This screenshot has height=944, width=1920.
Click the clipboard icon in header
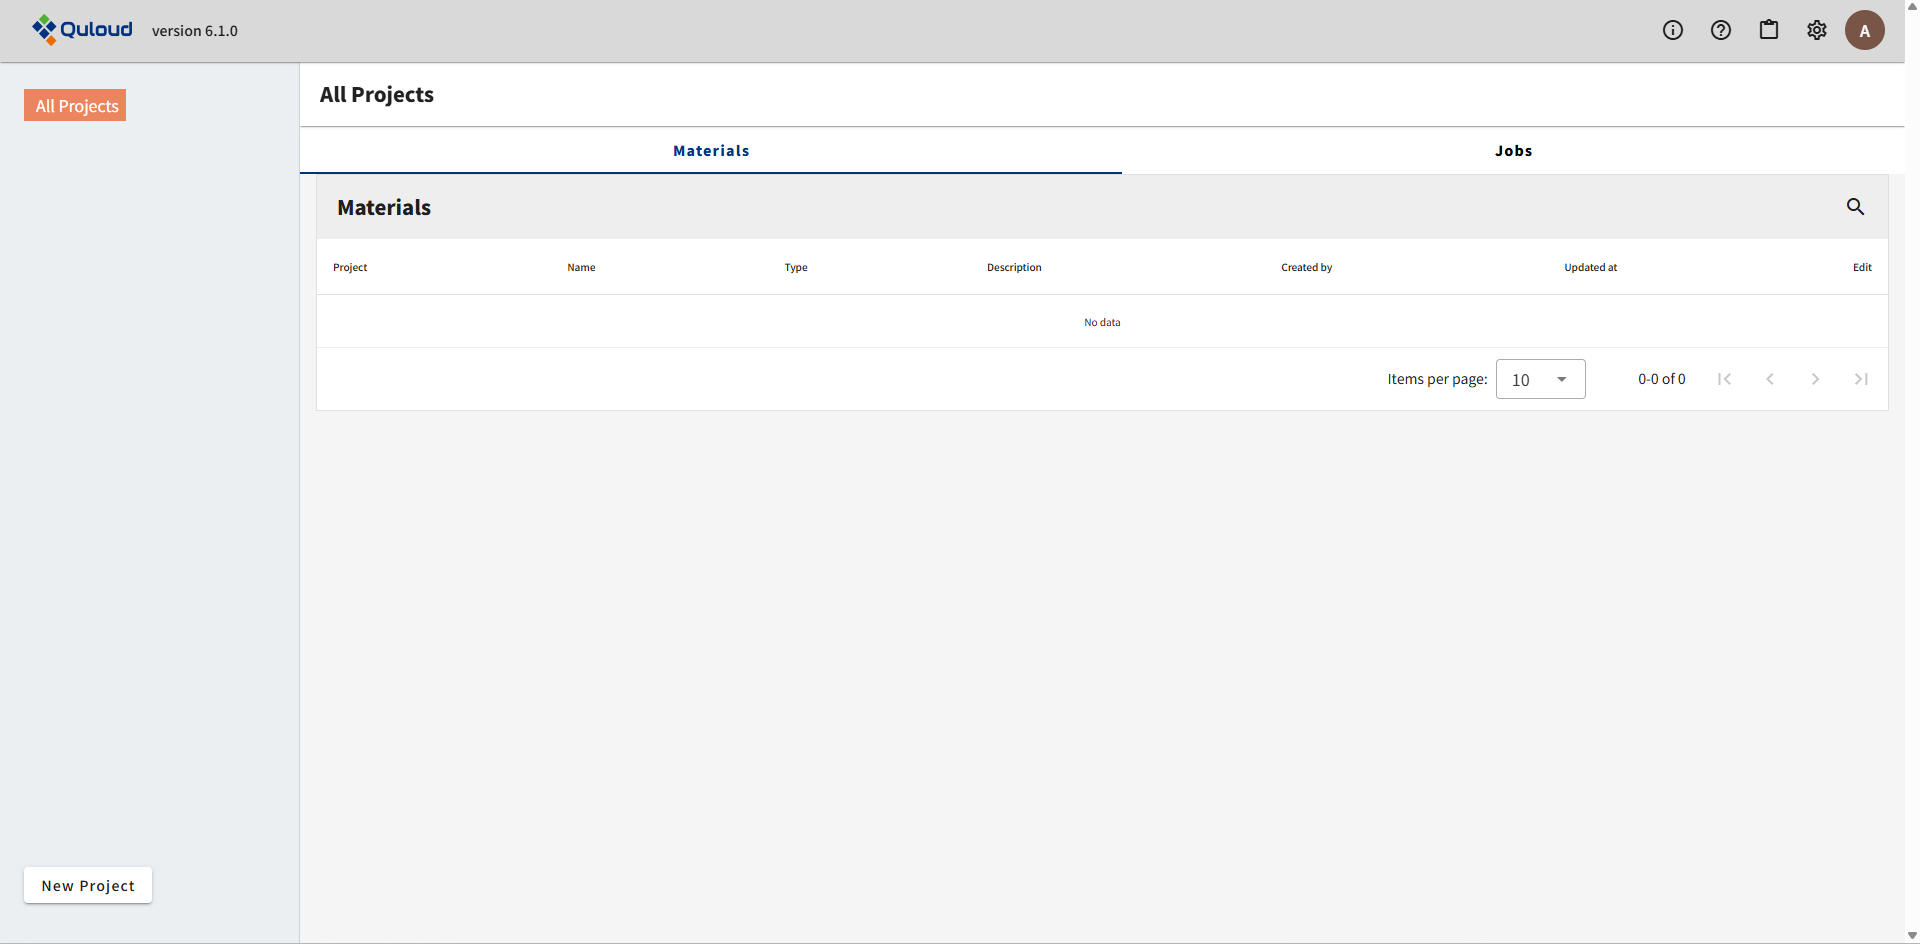(1769, 30)
